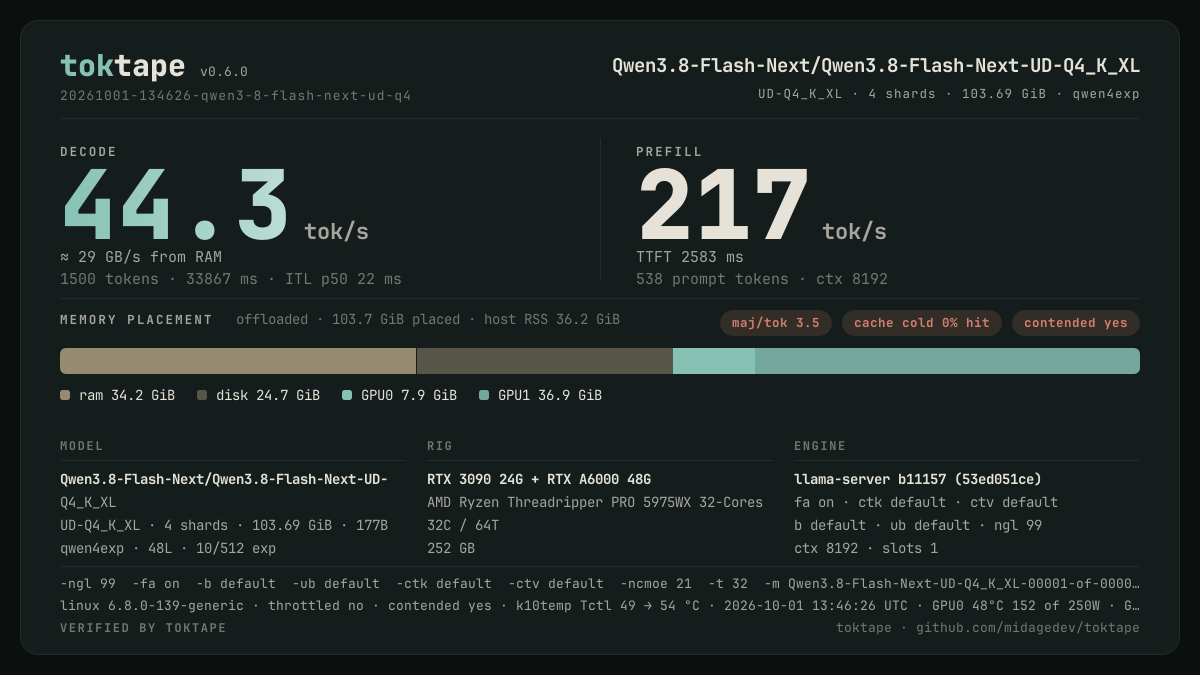This screenshot has height=675, width=1200.
Task: Click the DECODE section label
Action: (89, 152)
